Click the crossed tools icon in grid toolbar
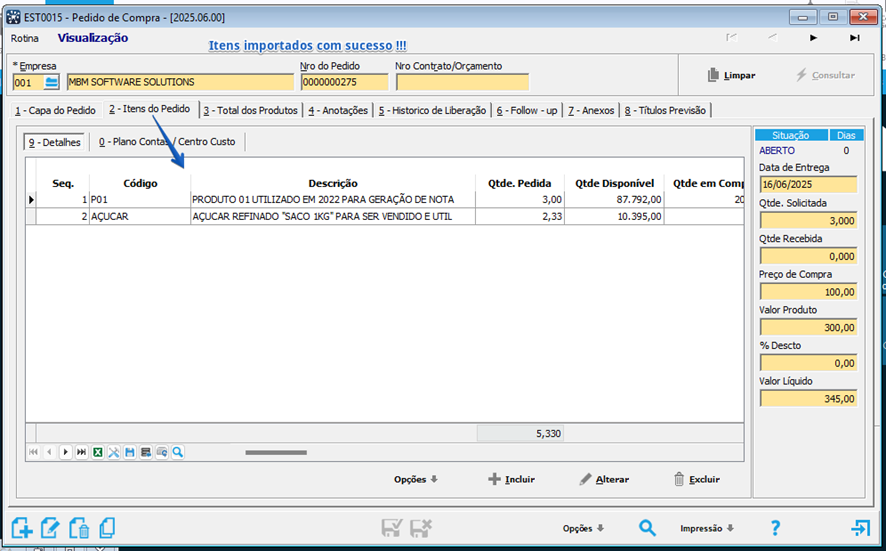 (114, 453)
